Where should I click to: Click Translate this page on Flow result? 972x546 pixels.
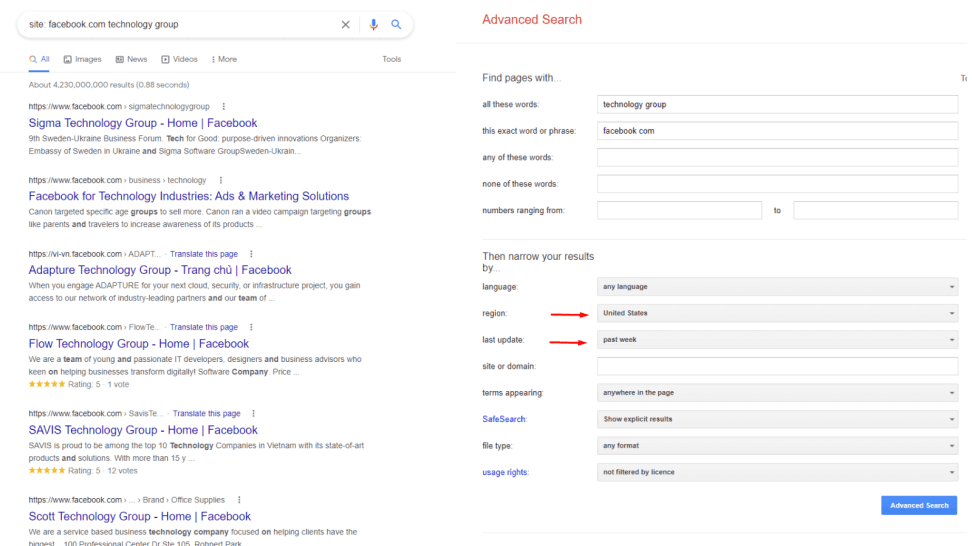[x=204, y=327]
